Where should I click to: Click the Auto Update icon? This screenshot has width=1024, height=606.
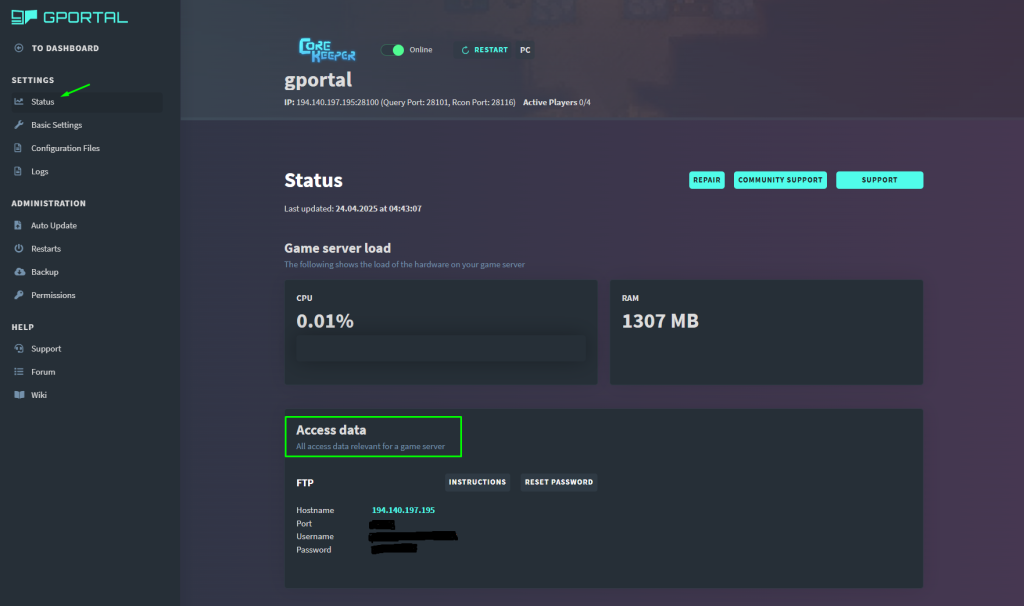18,225
